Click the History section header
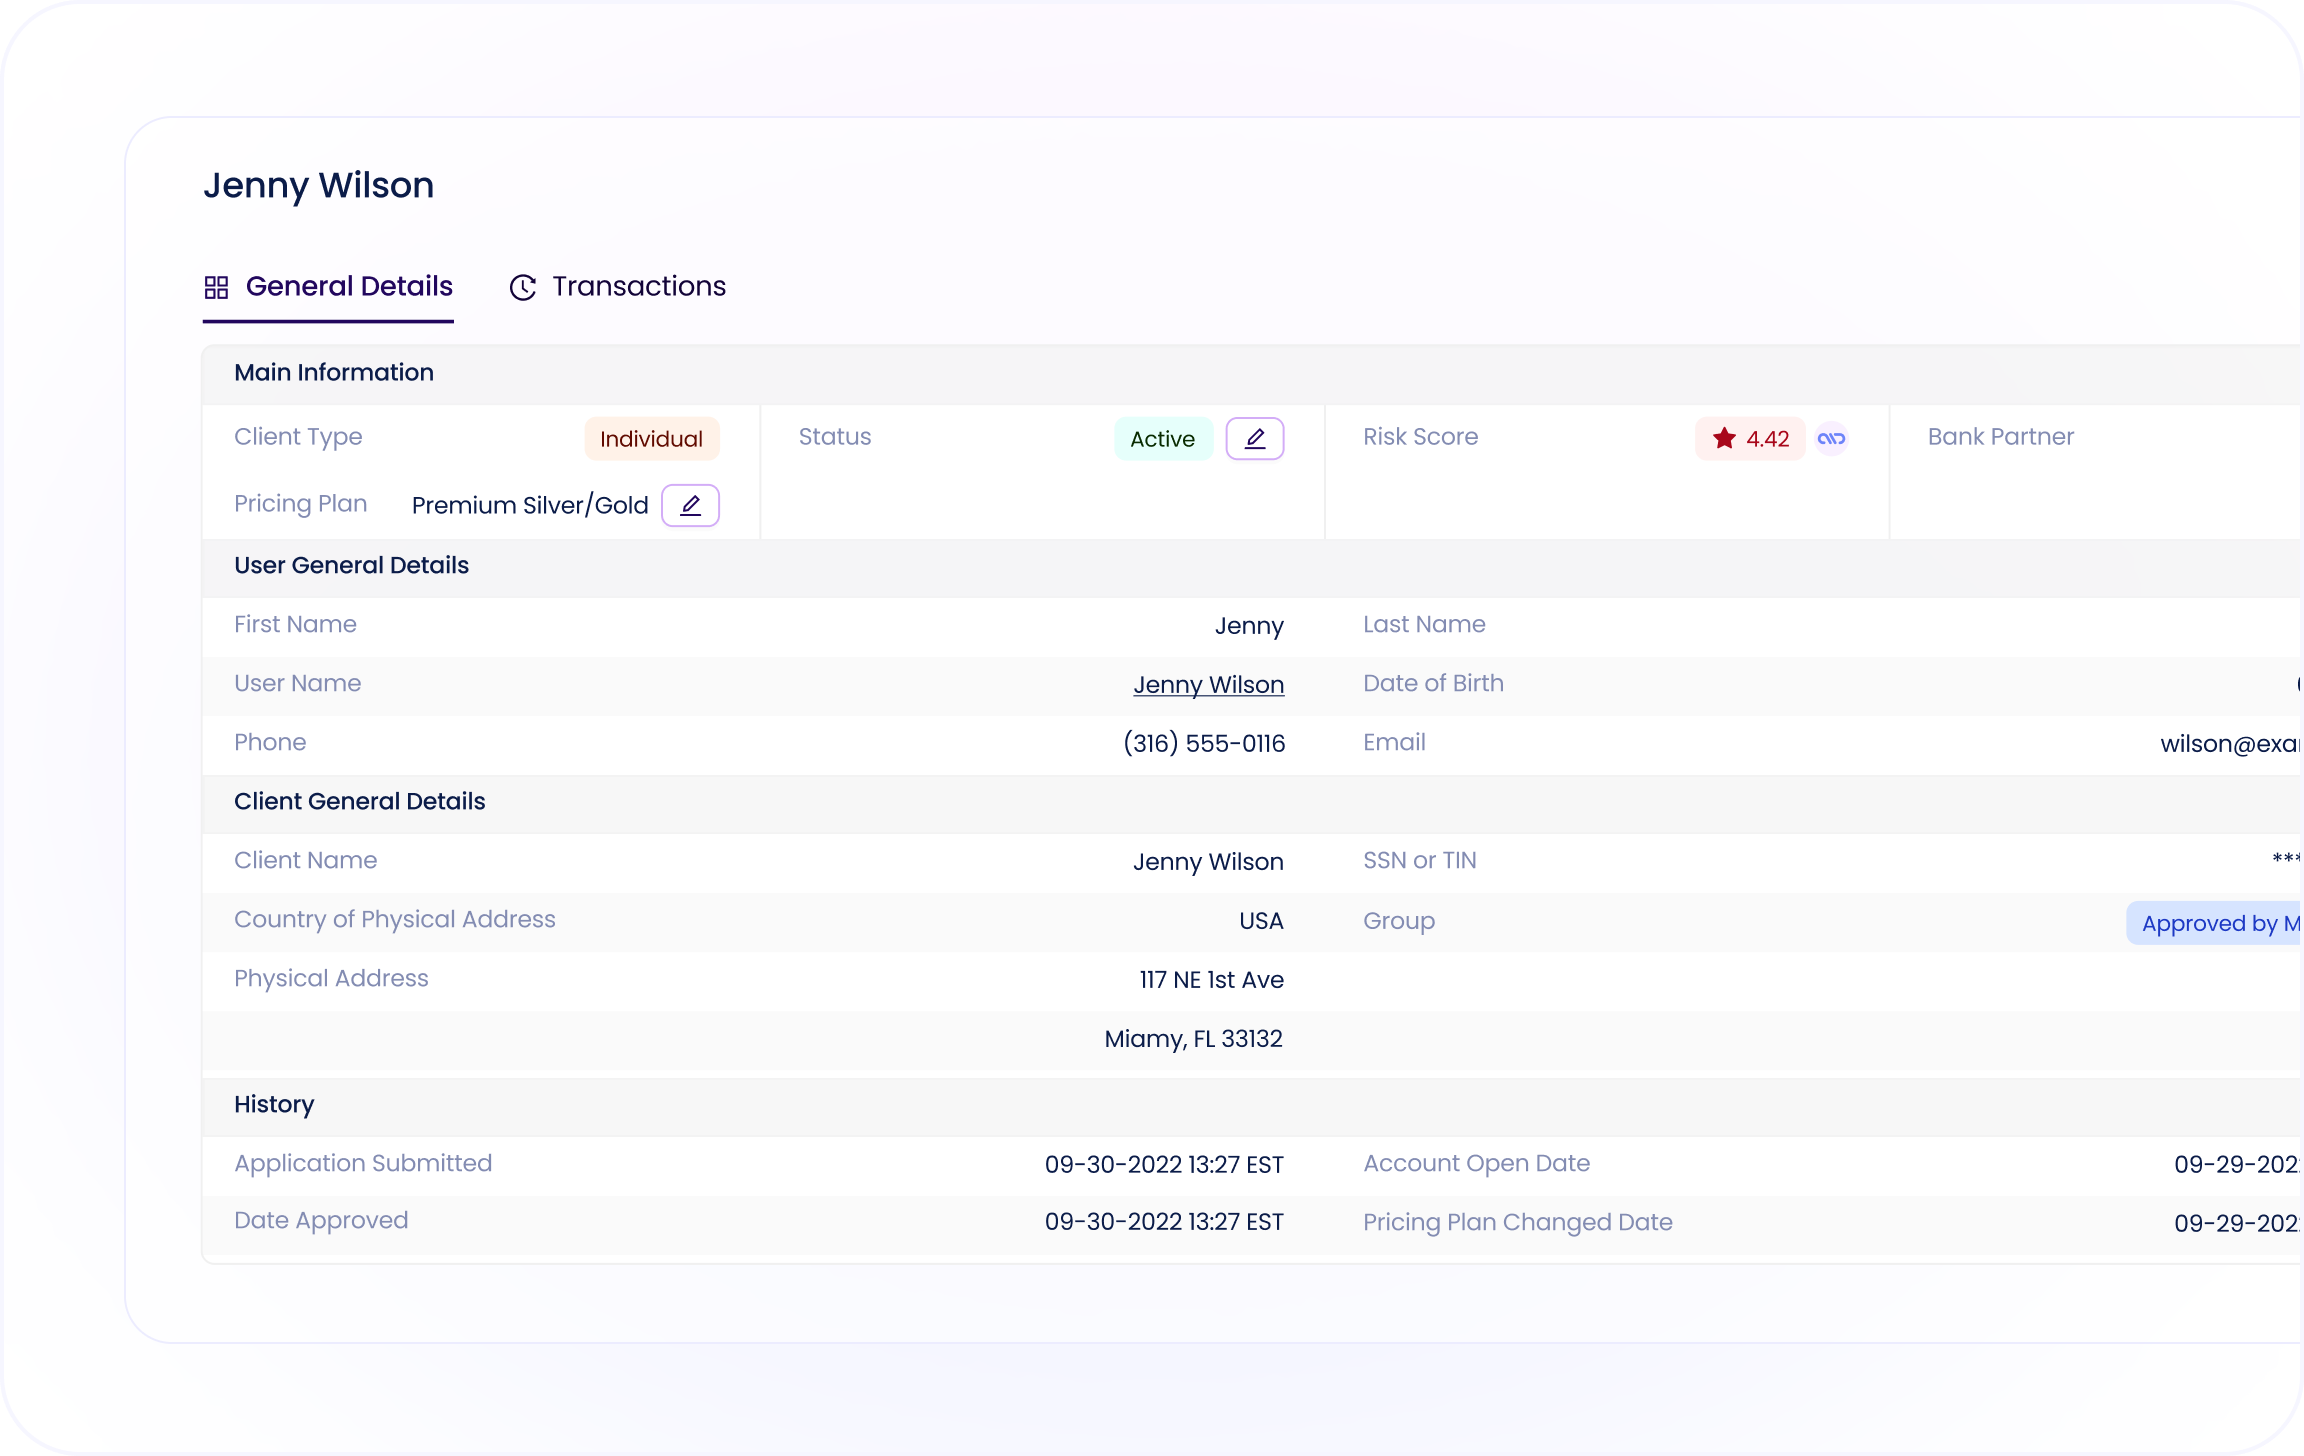 pyautogui.click(x=274, y=1104)
